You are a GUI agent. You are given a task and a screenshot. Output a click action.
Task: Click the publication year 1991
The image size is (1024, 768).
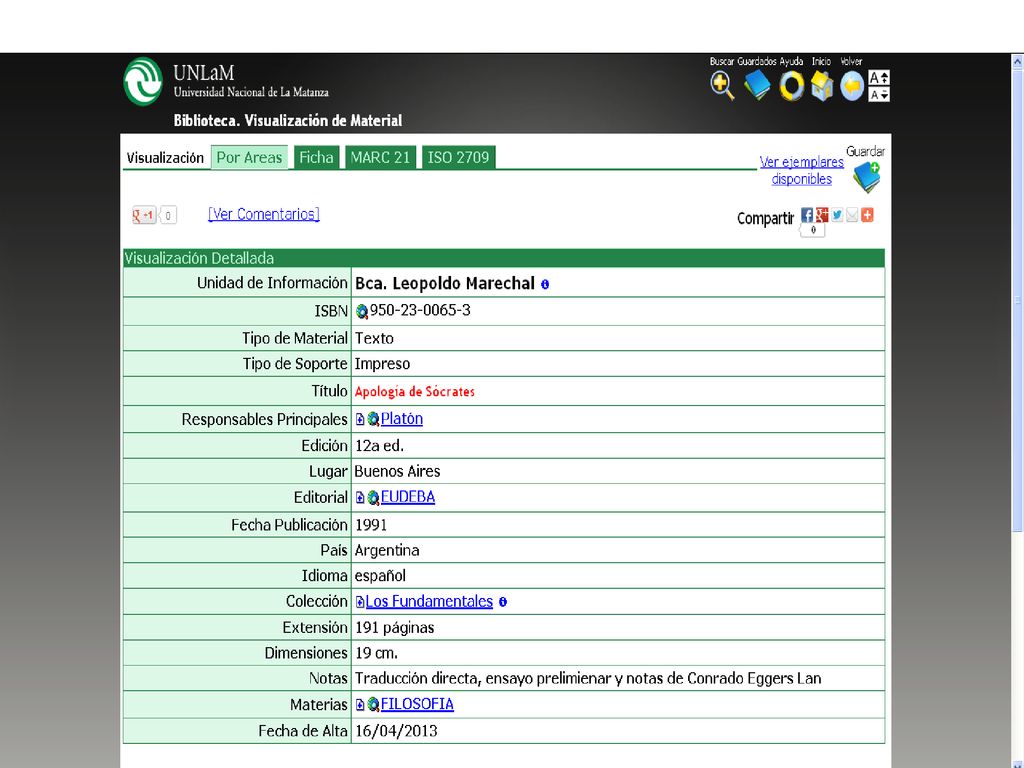pyautogui.click(x=371, y=525)
